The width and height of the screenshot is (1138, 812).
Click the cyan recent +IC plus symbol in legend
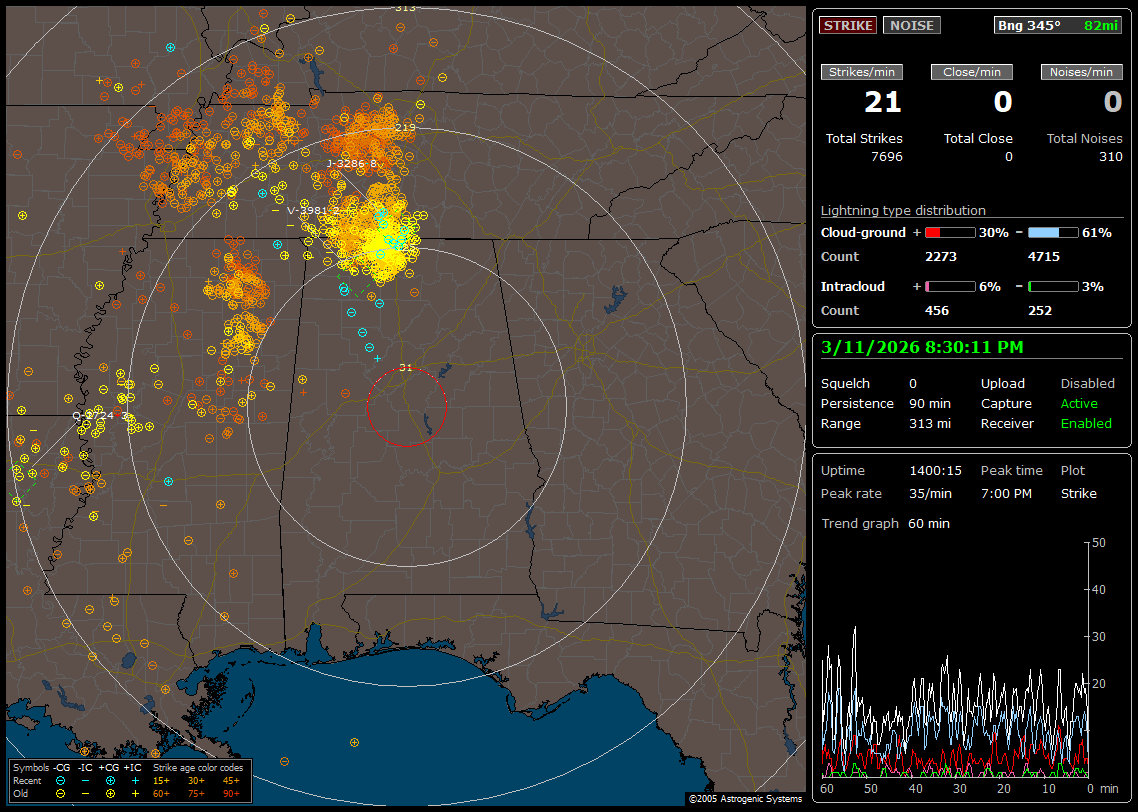click(x=134, y=781)
